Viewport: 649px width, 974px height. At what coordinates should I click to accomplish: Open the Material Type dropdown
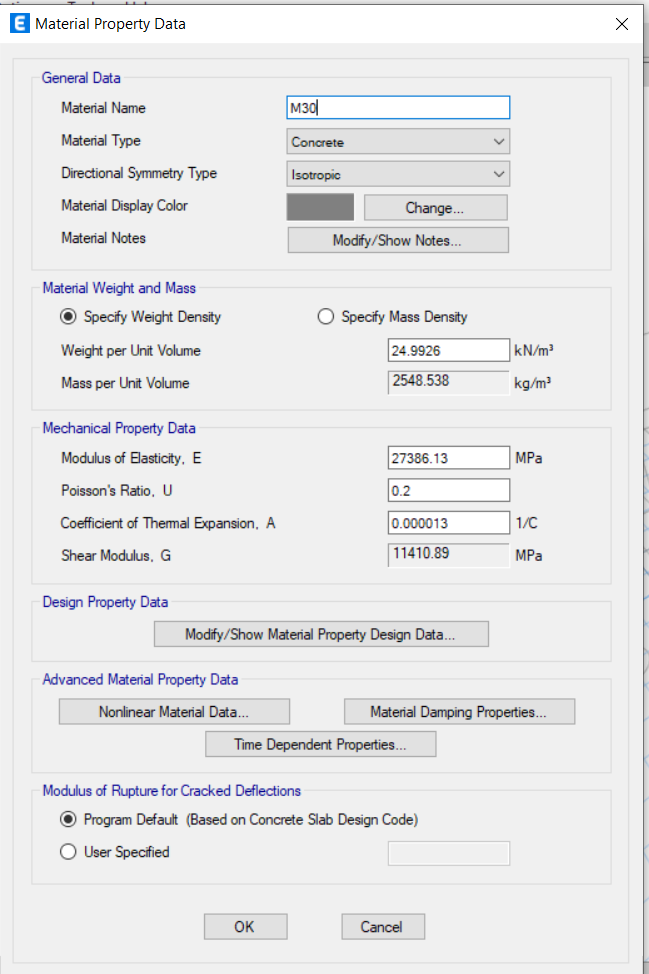point(398,142)
